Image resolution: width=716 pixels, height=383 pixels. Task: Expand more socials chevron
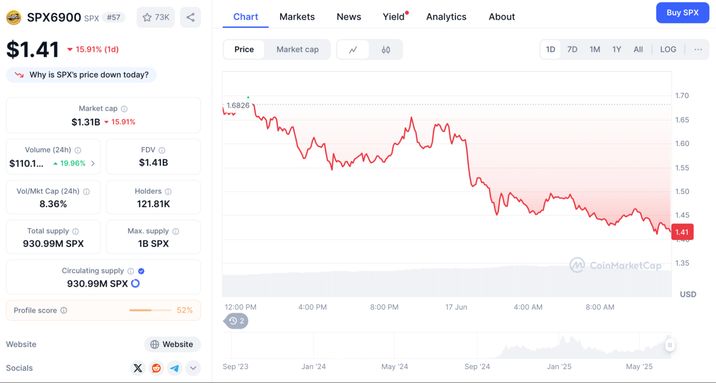[193, 368]
